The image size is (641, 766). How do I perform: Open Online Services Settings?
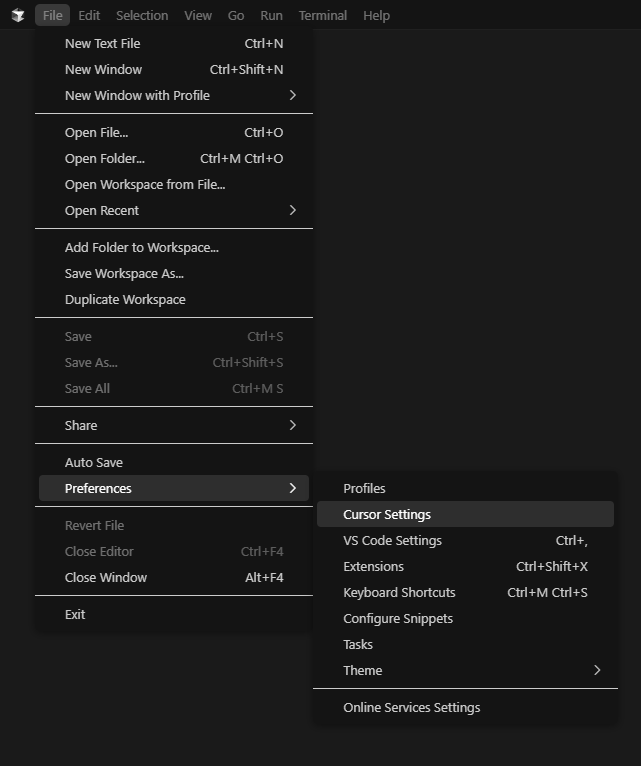465,706
